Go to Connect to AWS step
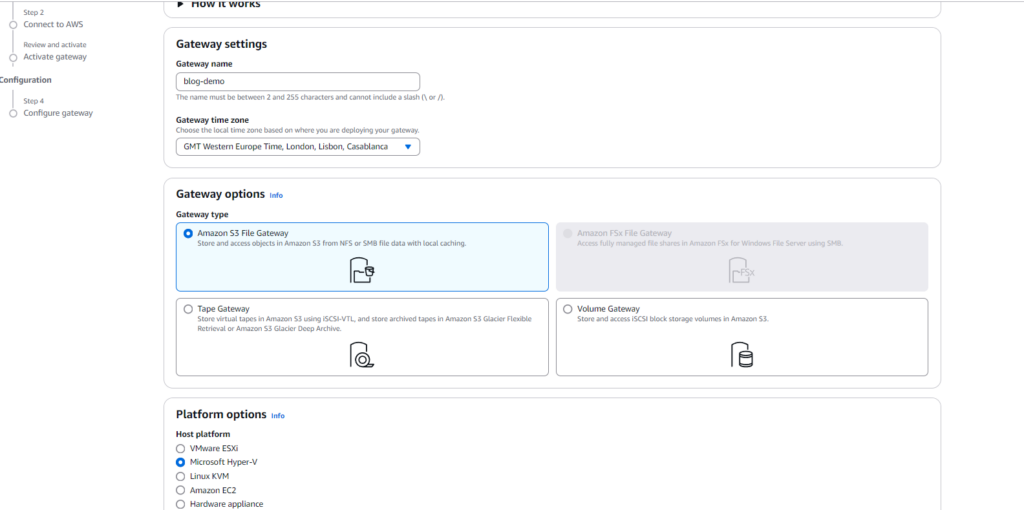Image resolution: width=1024 pixels, height=510 pixels. pos(53,24)
